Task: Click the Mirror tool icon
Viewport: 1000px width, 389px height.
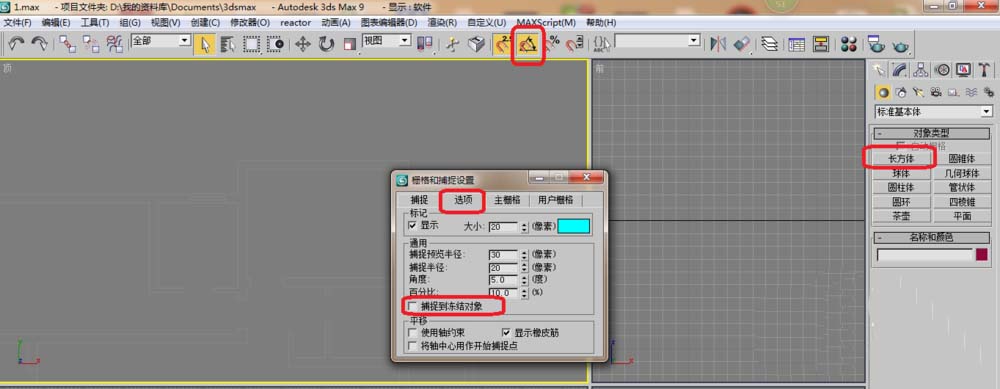Action: (x=718, y=44)
